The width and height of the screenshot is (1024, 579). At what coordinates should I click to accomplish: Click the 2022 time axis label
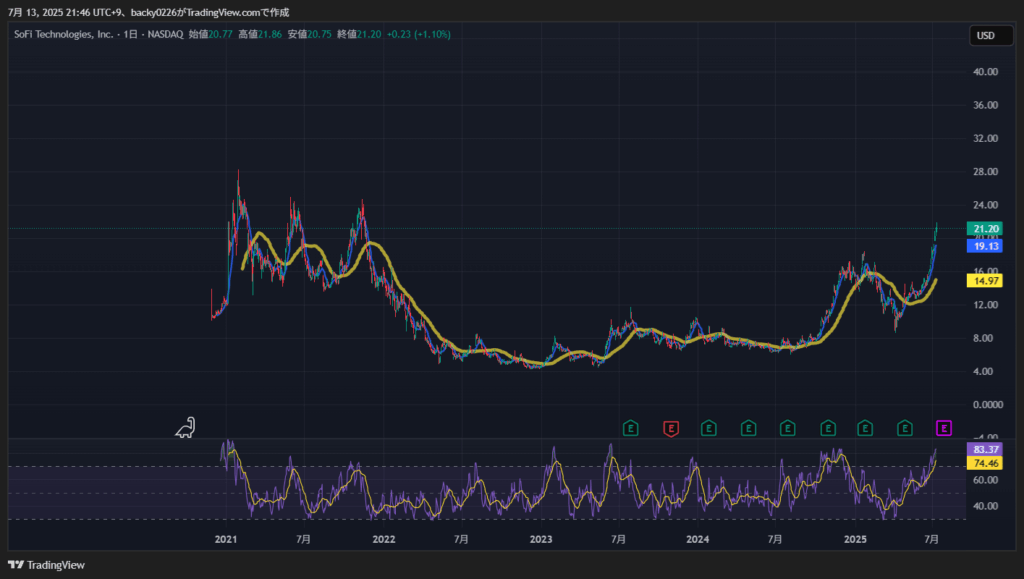pos(383,539)
